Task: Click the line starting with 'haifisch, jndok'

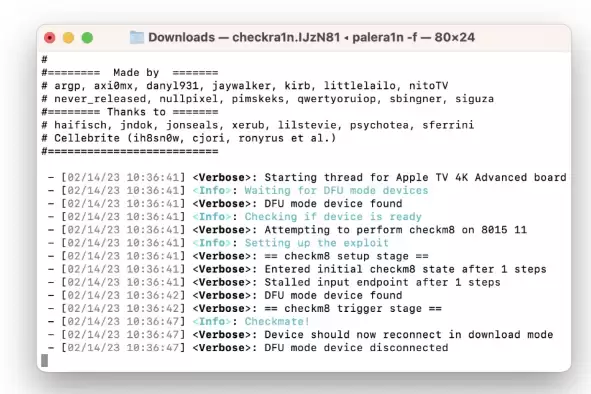Action: (x=258, y=125)
